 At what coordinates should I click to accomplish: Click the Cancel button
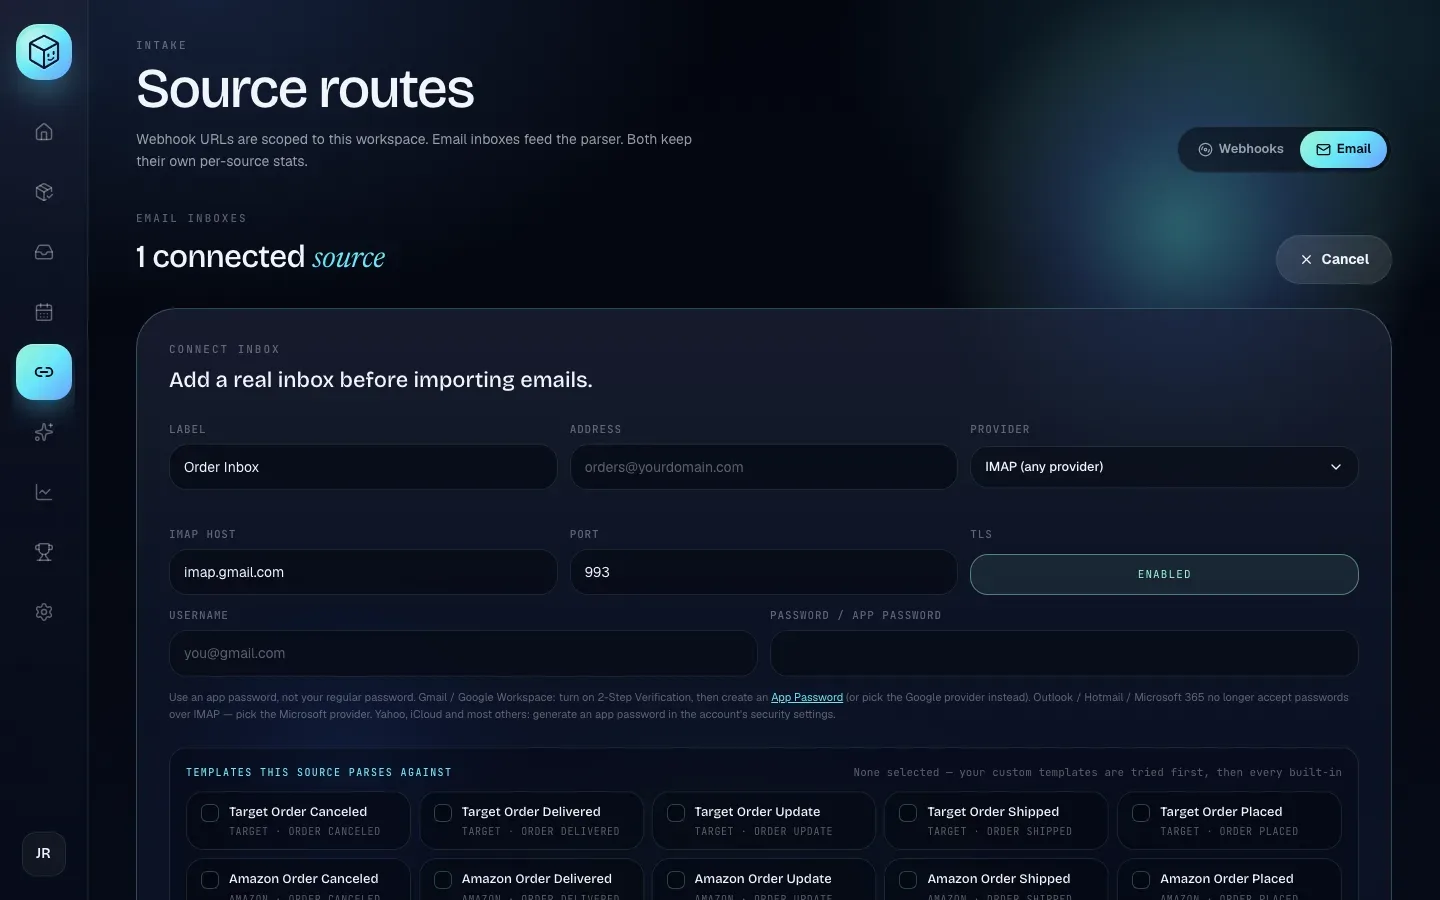(x=1333, y=259)
